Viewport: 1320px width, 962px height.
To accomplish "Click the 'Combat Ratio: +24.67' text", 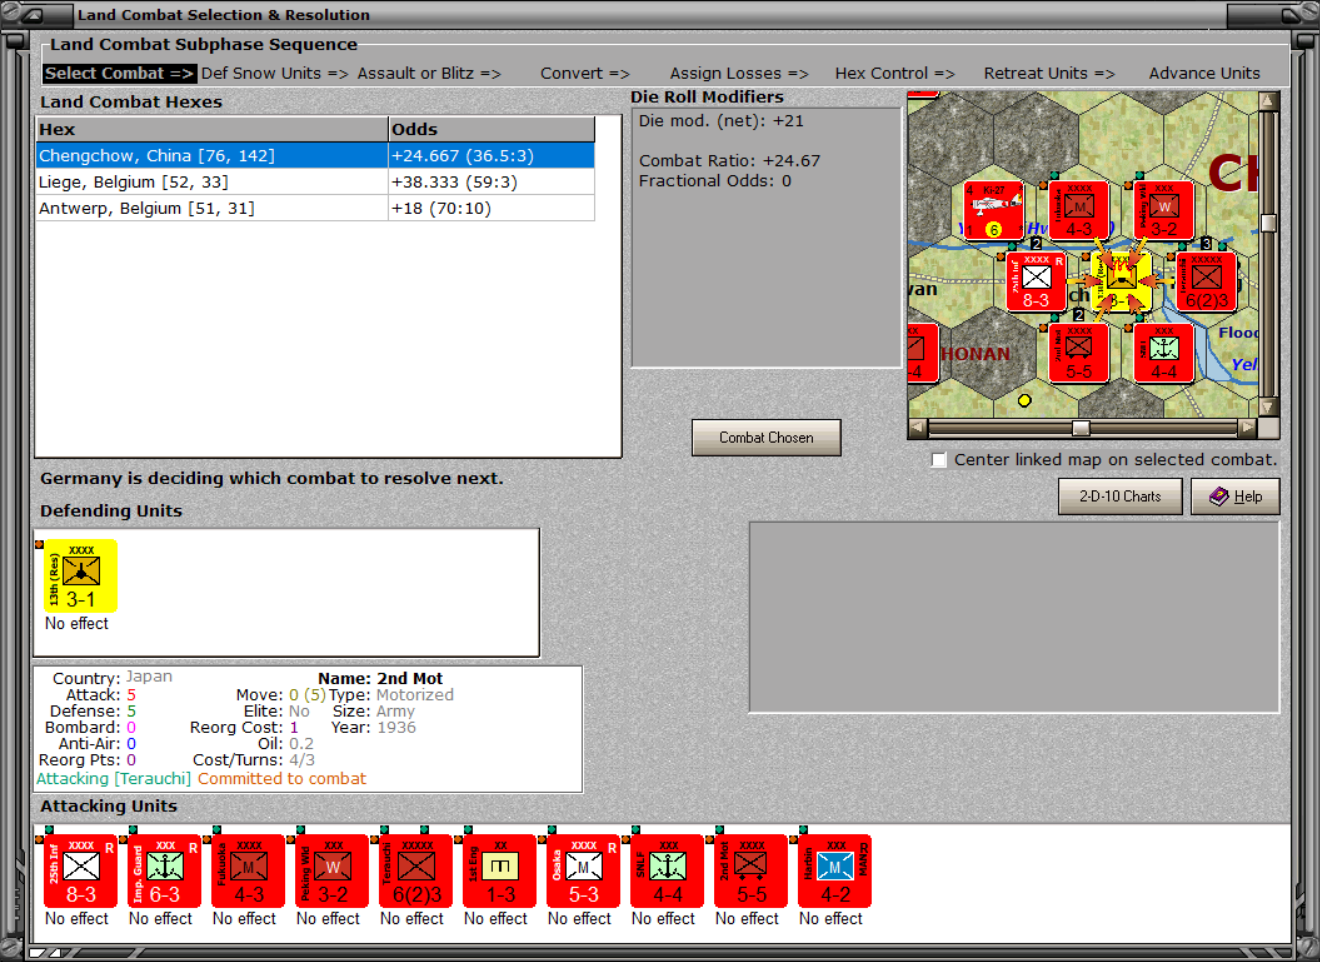I will 730,161.
